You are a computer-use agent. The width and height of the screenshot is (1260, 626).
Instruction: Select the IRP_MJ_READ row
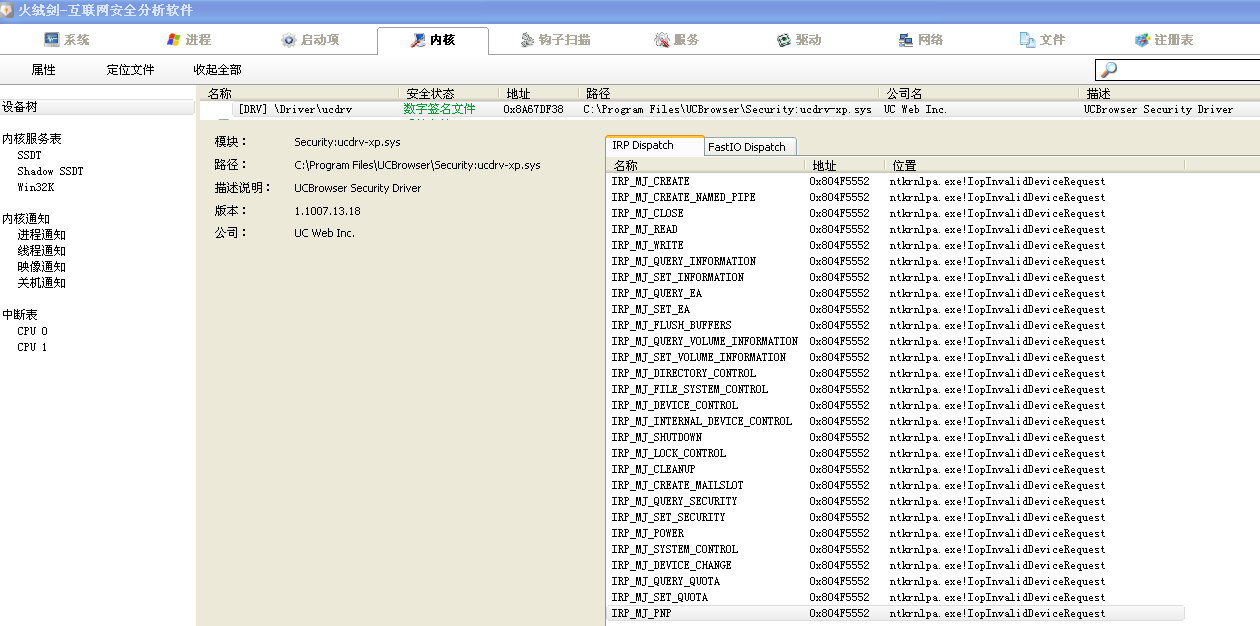895,229
